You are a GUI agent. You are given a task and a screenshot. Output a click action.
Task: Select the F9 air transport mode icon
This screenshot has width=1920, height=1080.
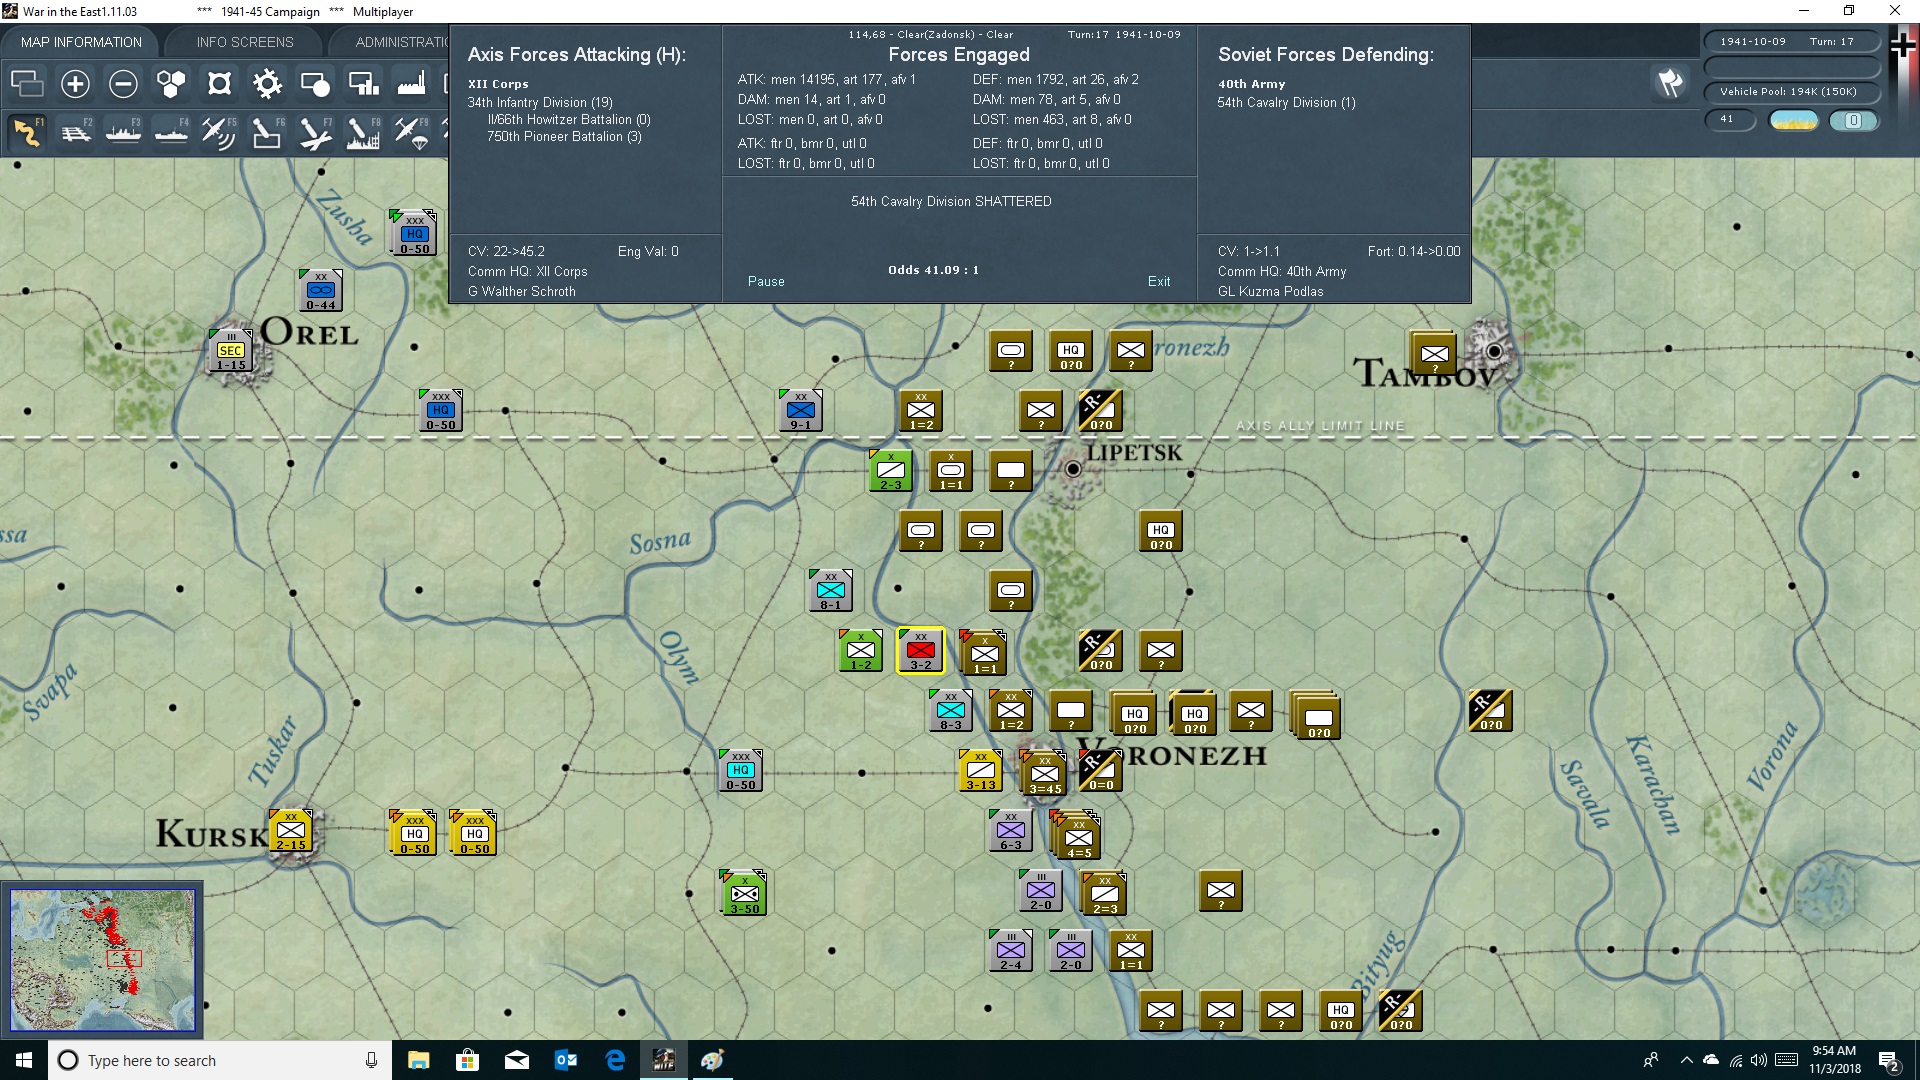(411, 132)
